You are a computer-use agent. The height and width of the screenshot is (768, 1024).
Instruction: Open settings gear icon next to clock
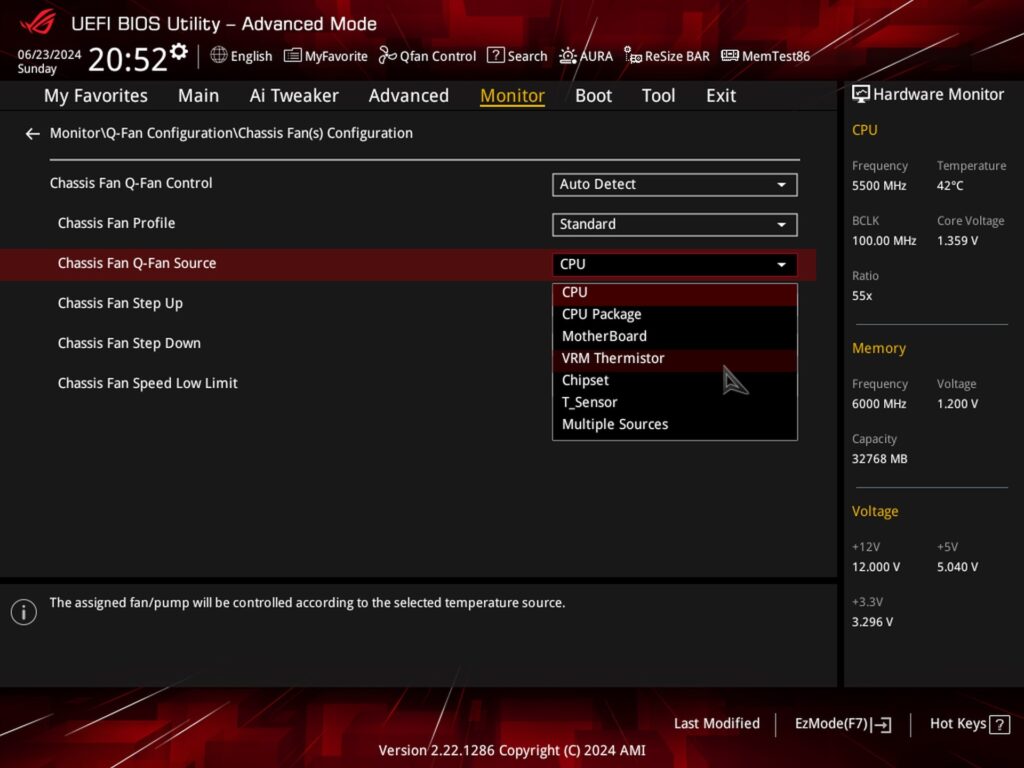tap(179, 52)
